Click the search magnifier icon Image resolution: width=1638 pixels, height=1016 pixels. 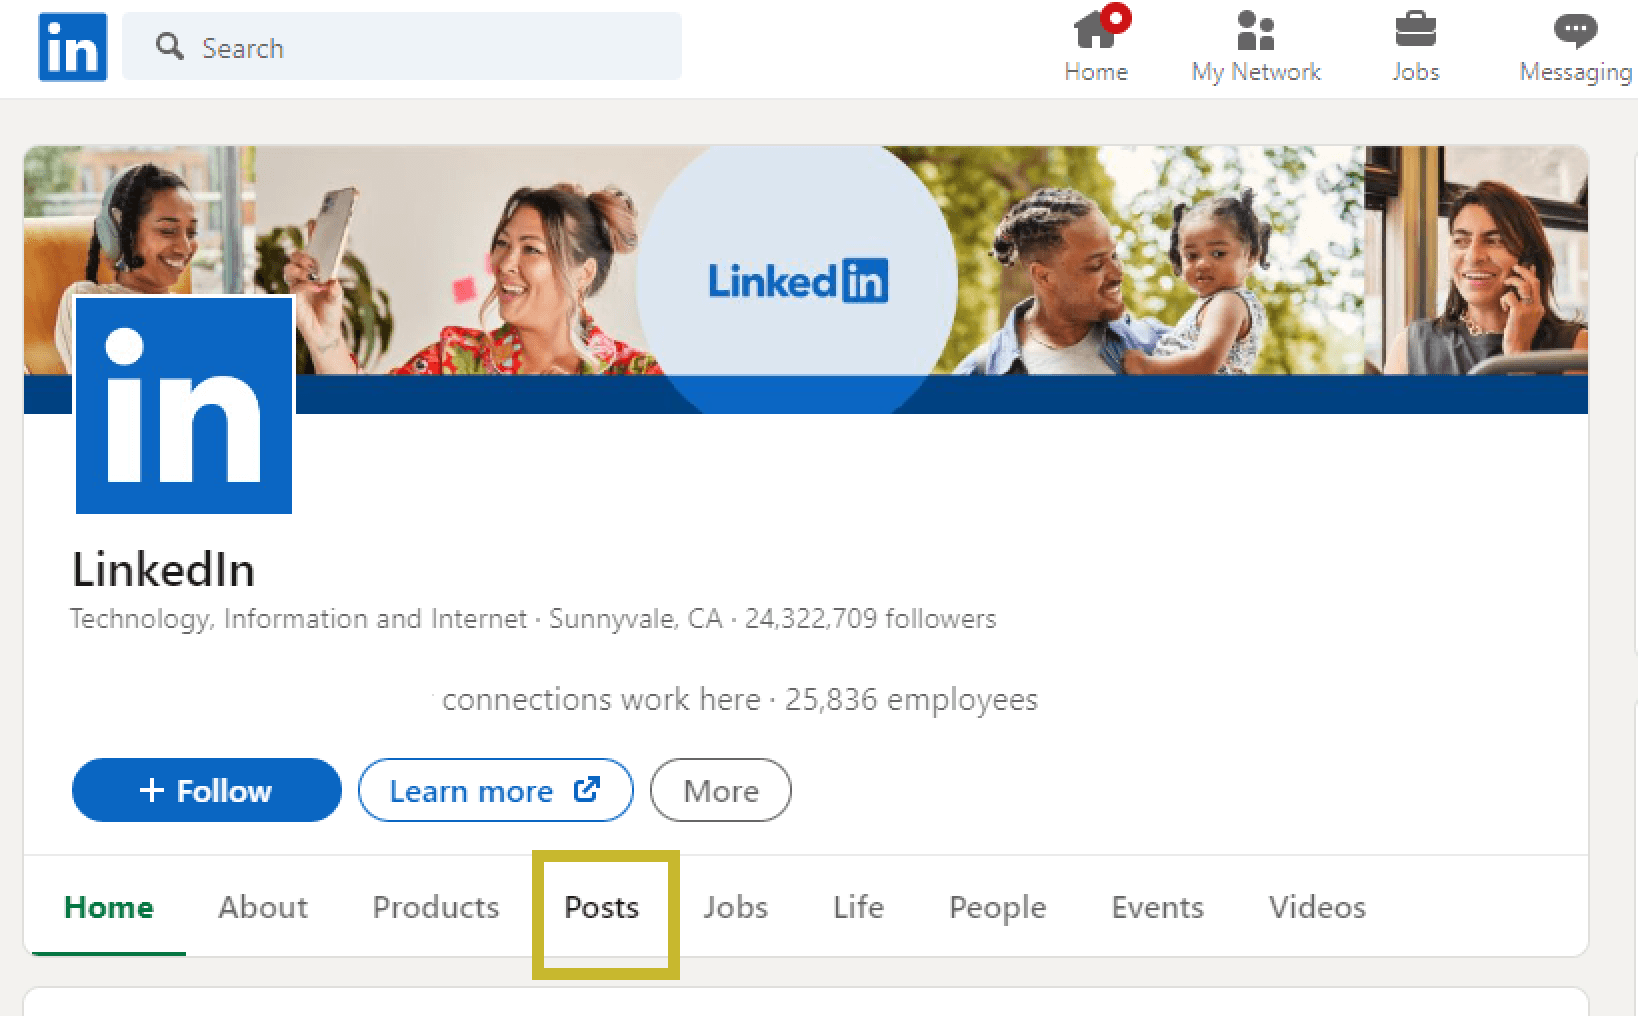pyautogui.click(x=169, y=46)
